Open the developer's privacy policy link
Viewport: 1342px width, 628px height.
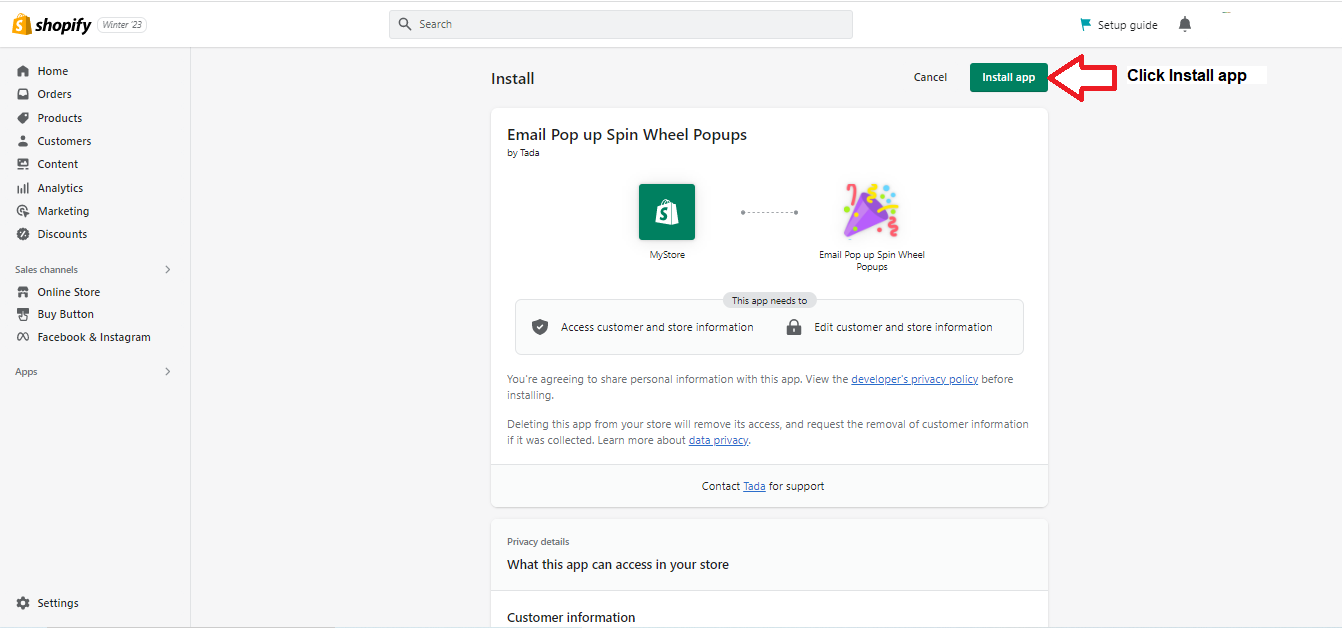point(915,380)
